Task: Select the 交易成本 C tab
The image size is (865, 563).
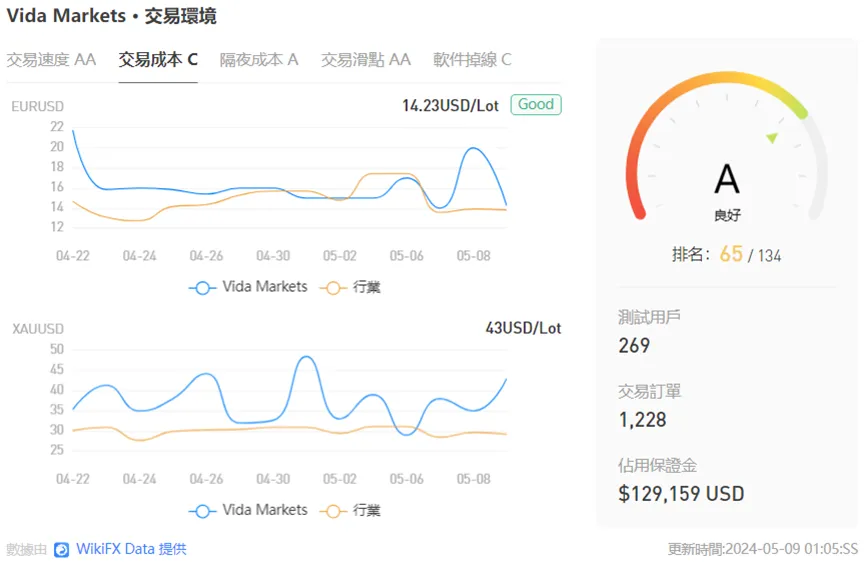Action: 158,60
